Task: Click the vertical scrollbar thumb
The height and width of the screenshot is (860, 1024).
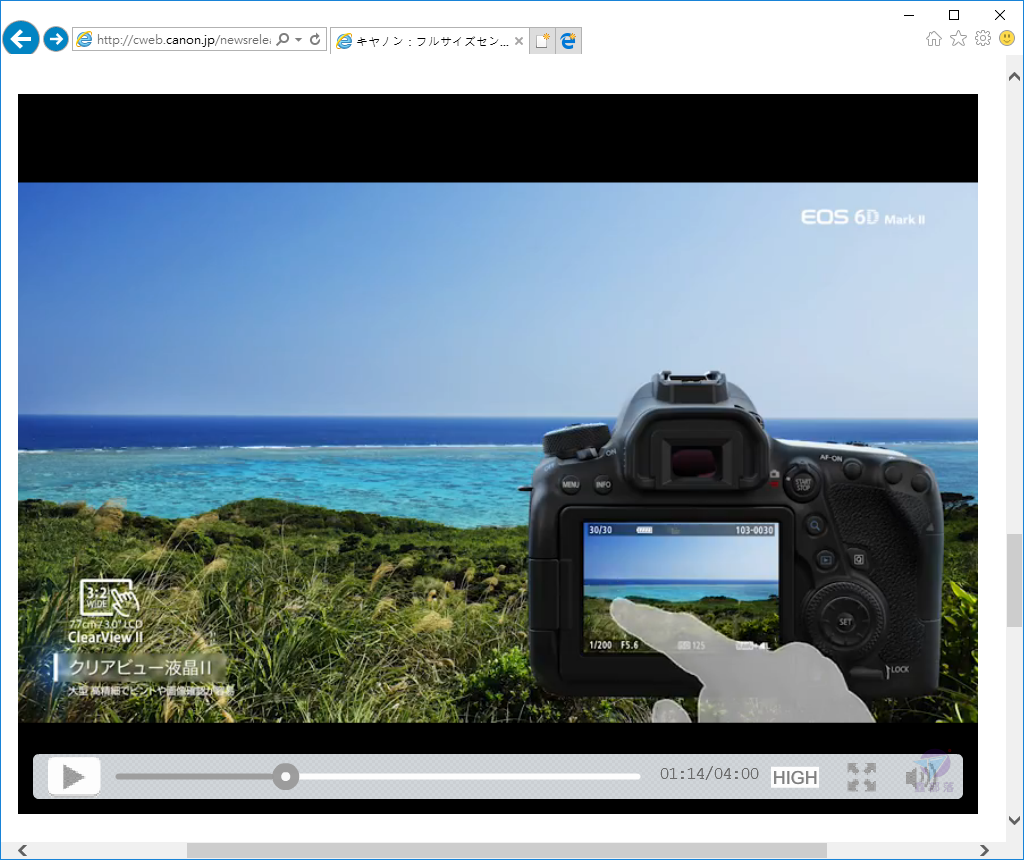Action: coord(1014,581)
